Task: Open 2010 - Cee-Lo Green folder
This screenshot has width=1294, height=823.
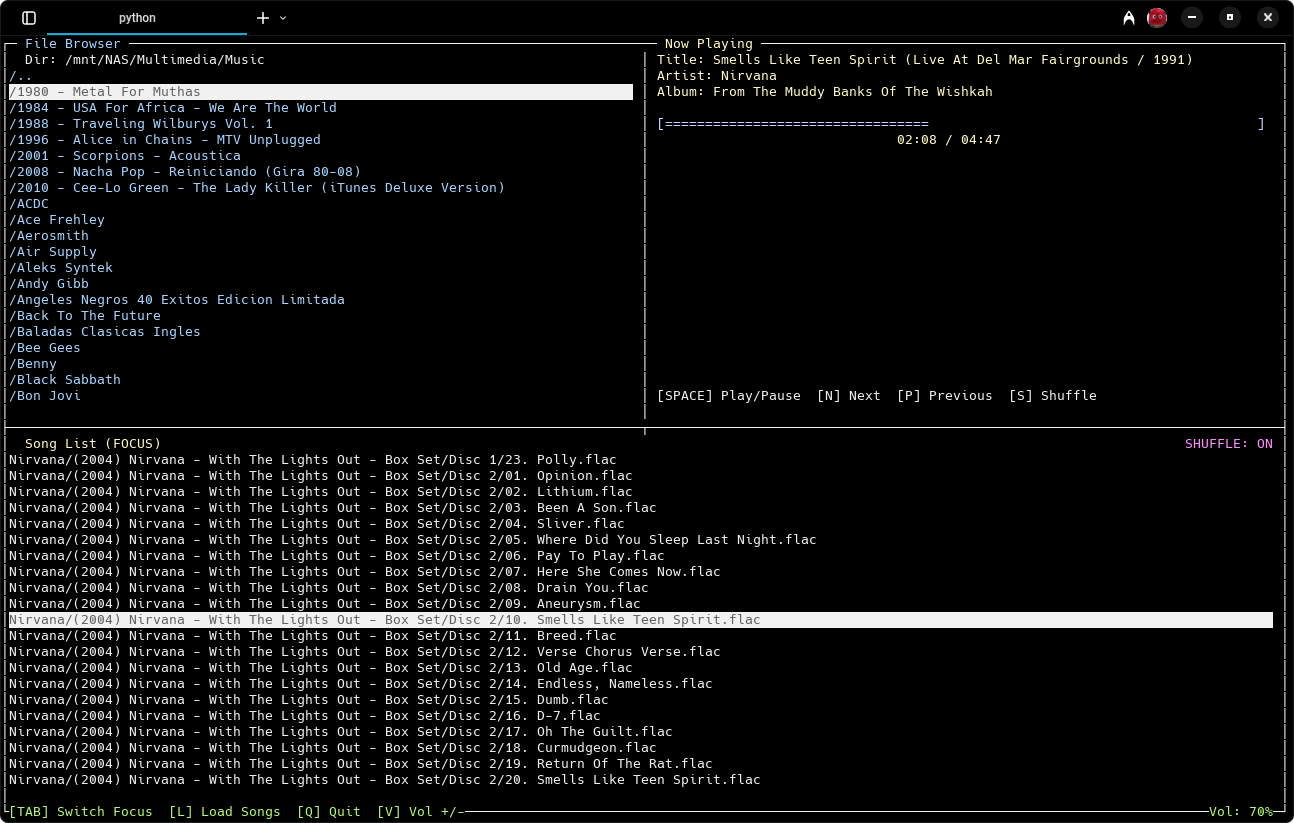Action: tap(257, 188)
